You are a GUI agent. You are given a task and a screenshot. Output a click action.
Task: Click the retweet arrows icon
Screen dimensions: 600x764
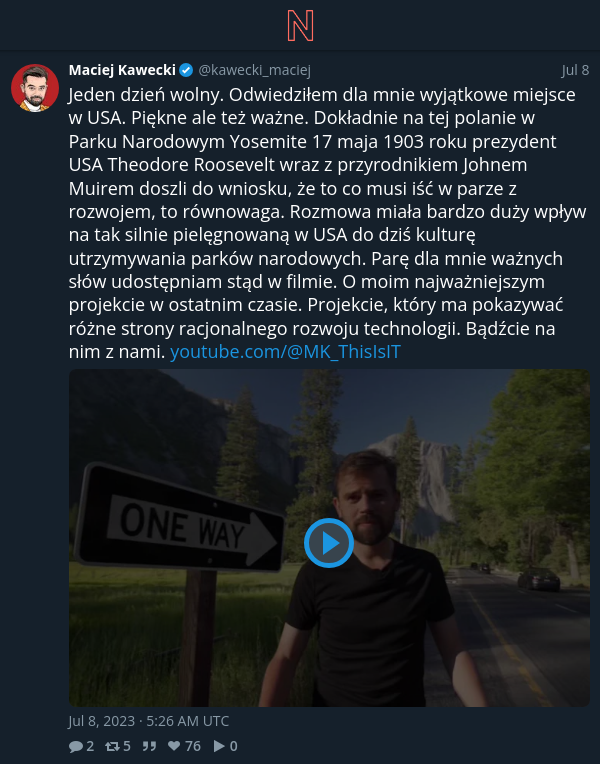[x=112, y=746]
